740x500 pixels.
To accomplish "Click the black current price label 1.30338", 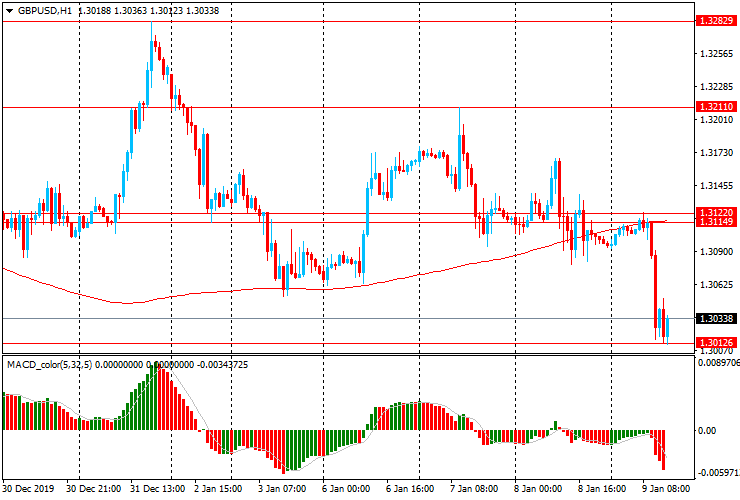I will [716, 319].
